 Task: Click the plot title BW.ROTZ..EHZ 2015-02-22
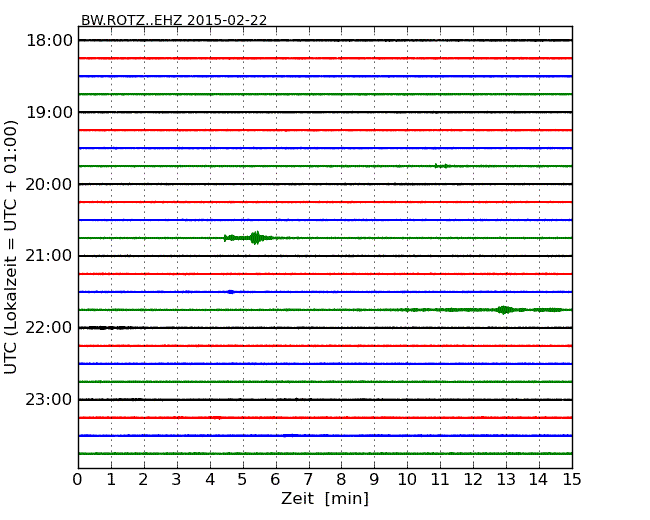pyautogui.click(x=174, y=20)
